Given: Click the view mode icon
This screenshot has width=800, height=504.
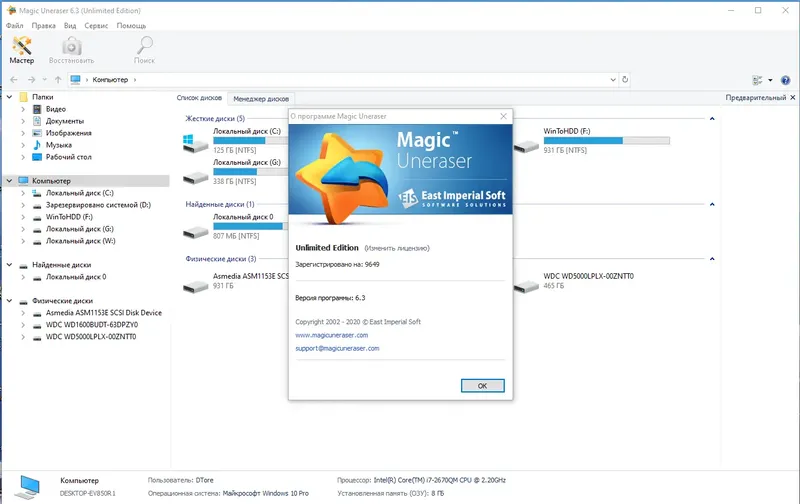Looking at the screenshot, I should click(x=758, y=80).
